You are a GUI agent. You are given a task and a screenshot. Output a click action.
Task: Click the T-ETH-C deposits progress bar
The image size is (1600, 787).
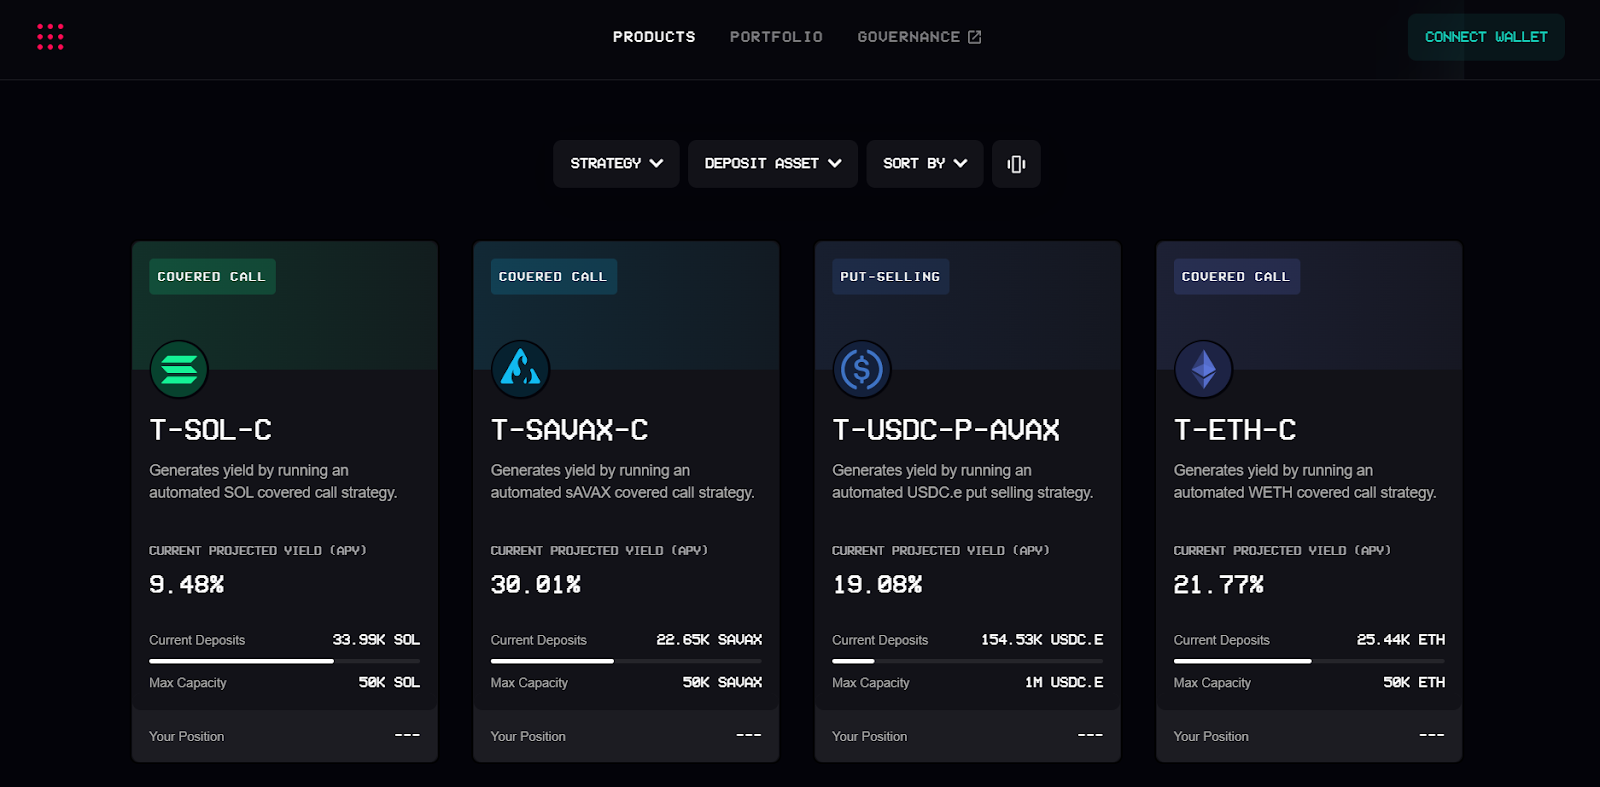coord(1308,661)
